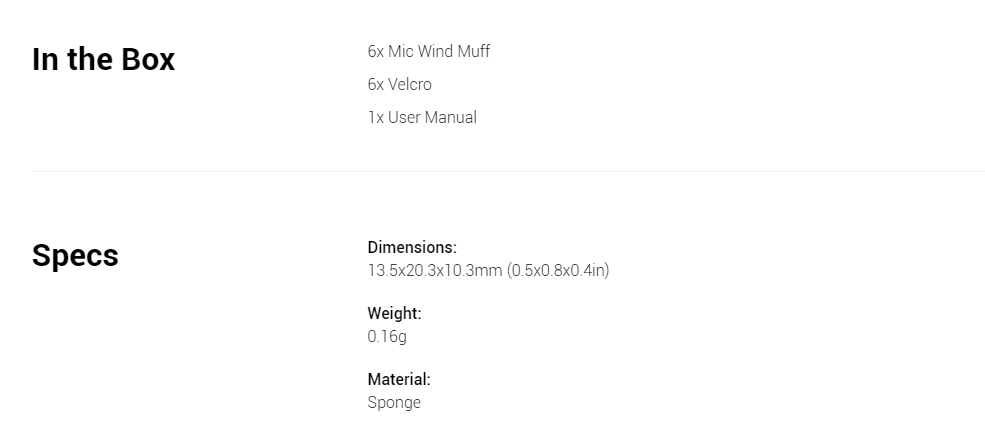This screenshot has height=442, width=985.
Task: Select the "Dimensions:" spec label
Action: (412, 247)
